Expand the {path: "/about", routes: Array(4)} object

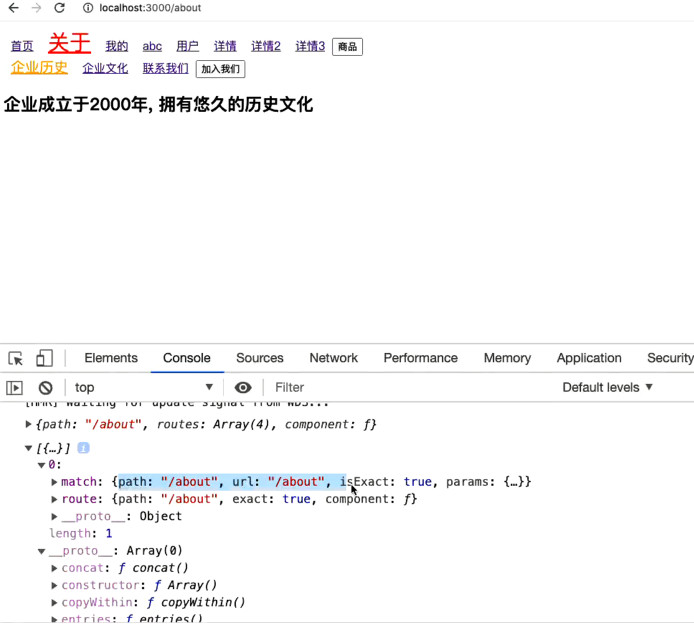[28, 424]
